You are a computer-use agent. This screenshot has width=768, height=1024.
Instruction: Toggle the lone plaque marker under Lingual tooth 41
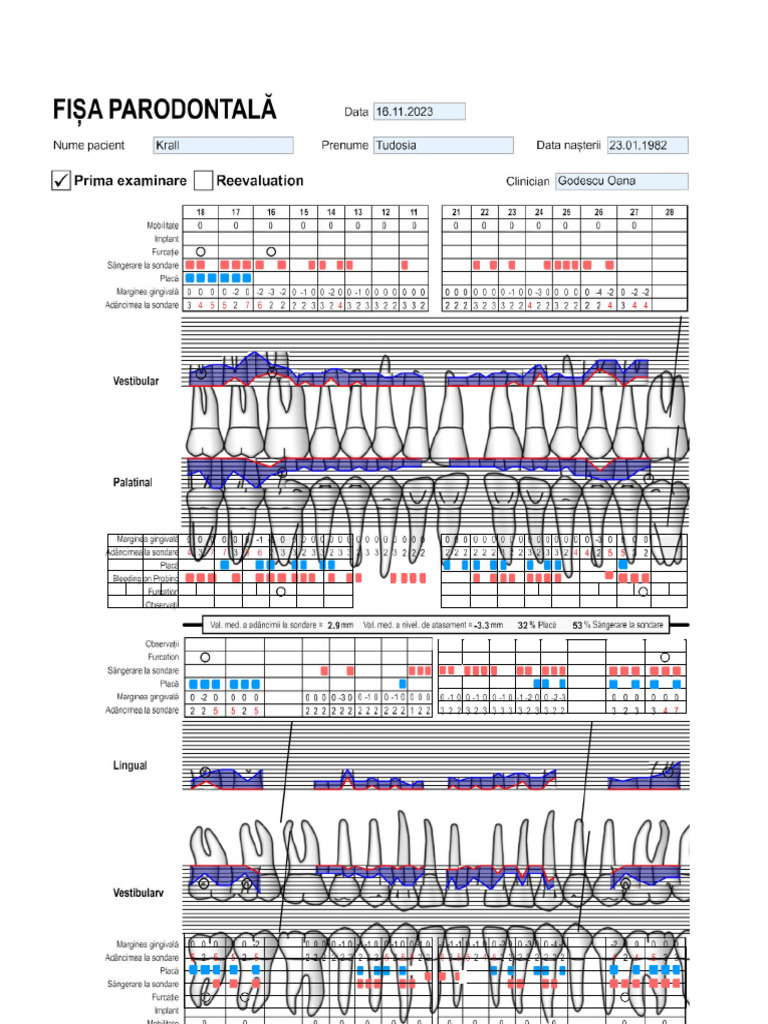[x=402, y=684]
